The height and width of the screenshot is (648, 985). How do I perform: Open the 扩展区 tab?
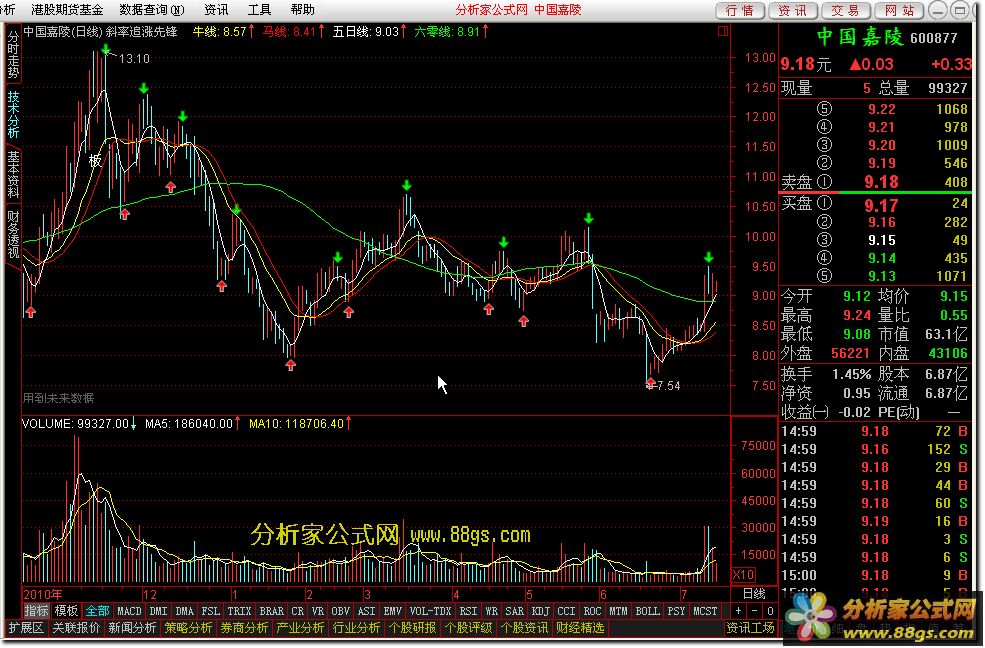[x=26, y=628]
